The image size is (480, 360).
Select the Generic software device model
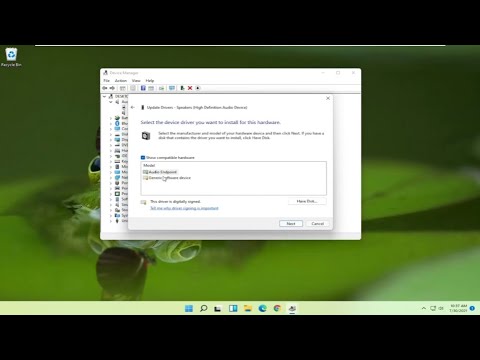[x=167, y=178]
